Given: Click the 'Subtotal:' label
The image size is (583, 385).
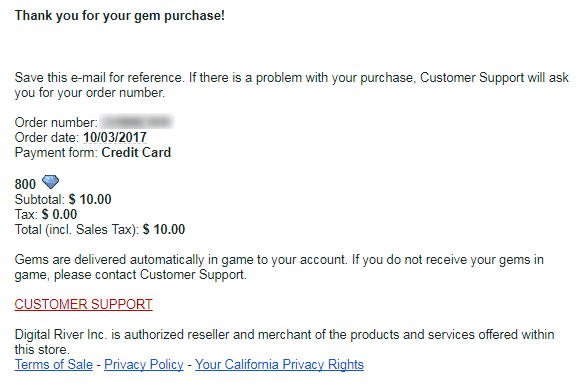Looking at the screenshot, I should [40, 199].
